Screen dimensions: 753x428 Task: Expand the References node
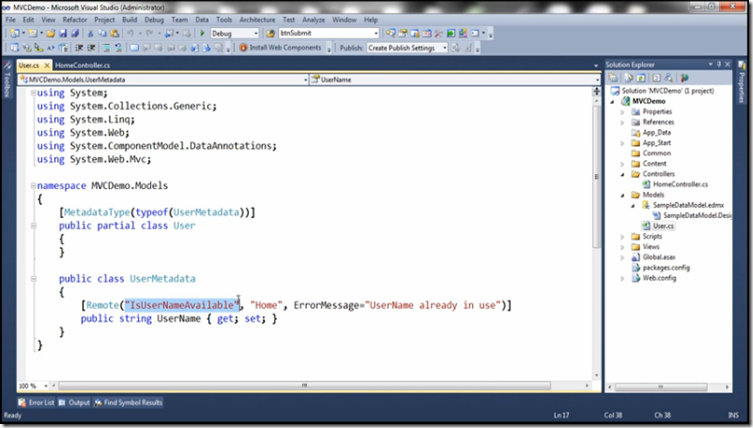click(x=622, y=122)
